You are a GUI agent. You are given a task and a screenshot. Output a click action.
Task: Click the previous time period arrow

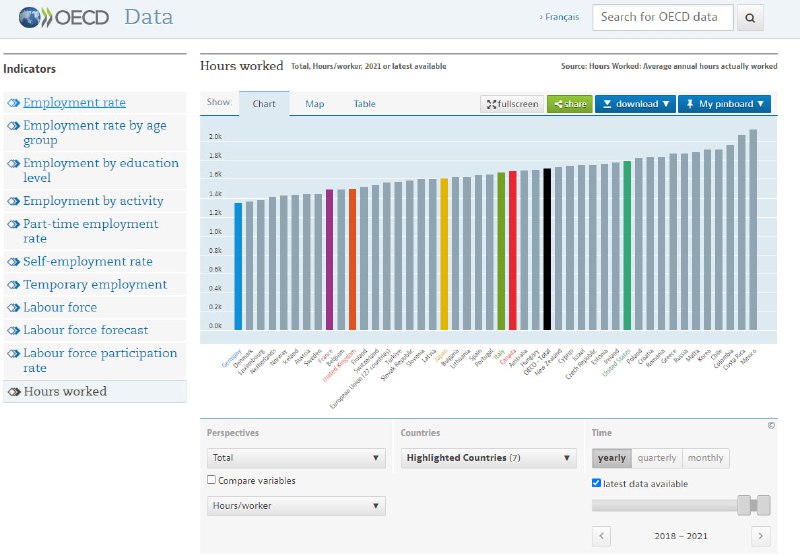point(602,536)
